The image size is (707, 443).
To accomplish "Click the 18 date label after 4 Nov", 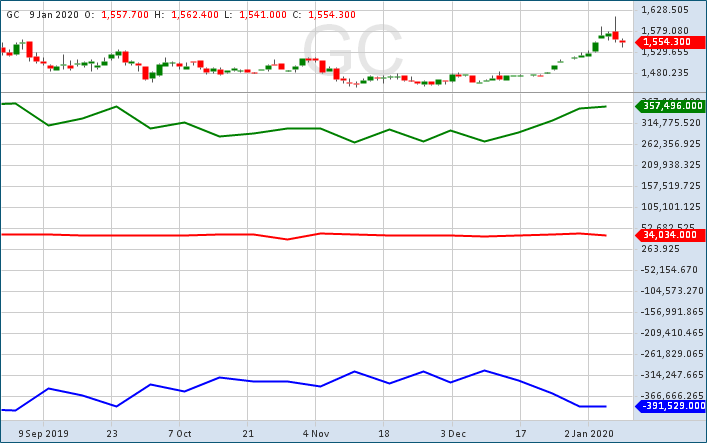I will [x=384, y=434].
